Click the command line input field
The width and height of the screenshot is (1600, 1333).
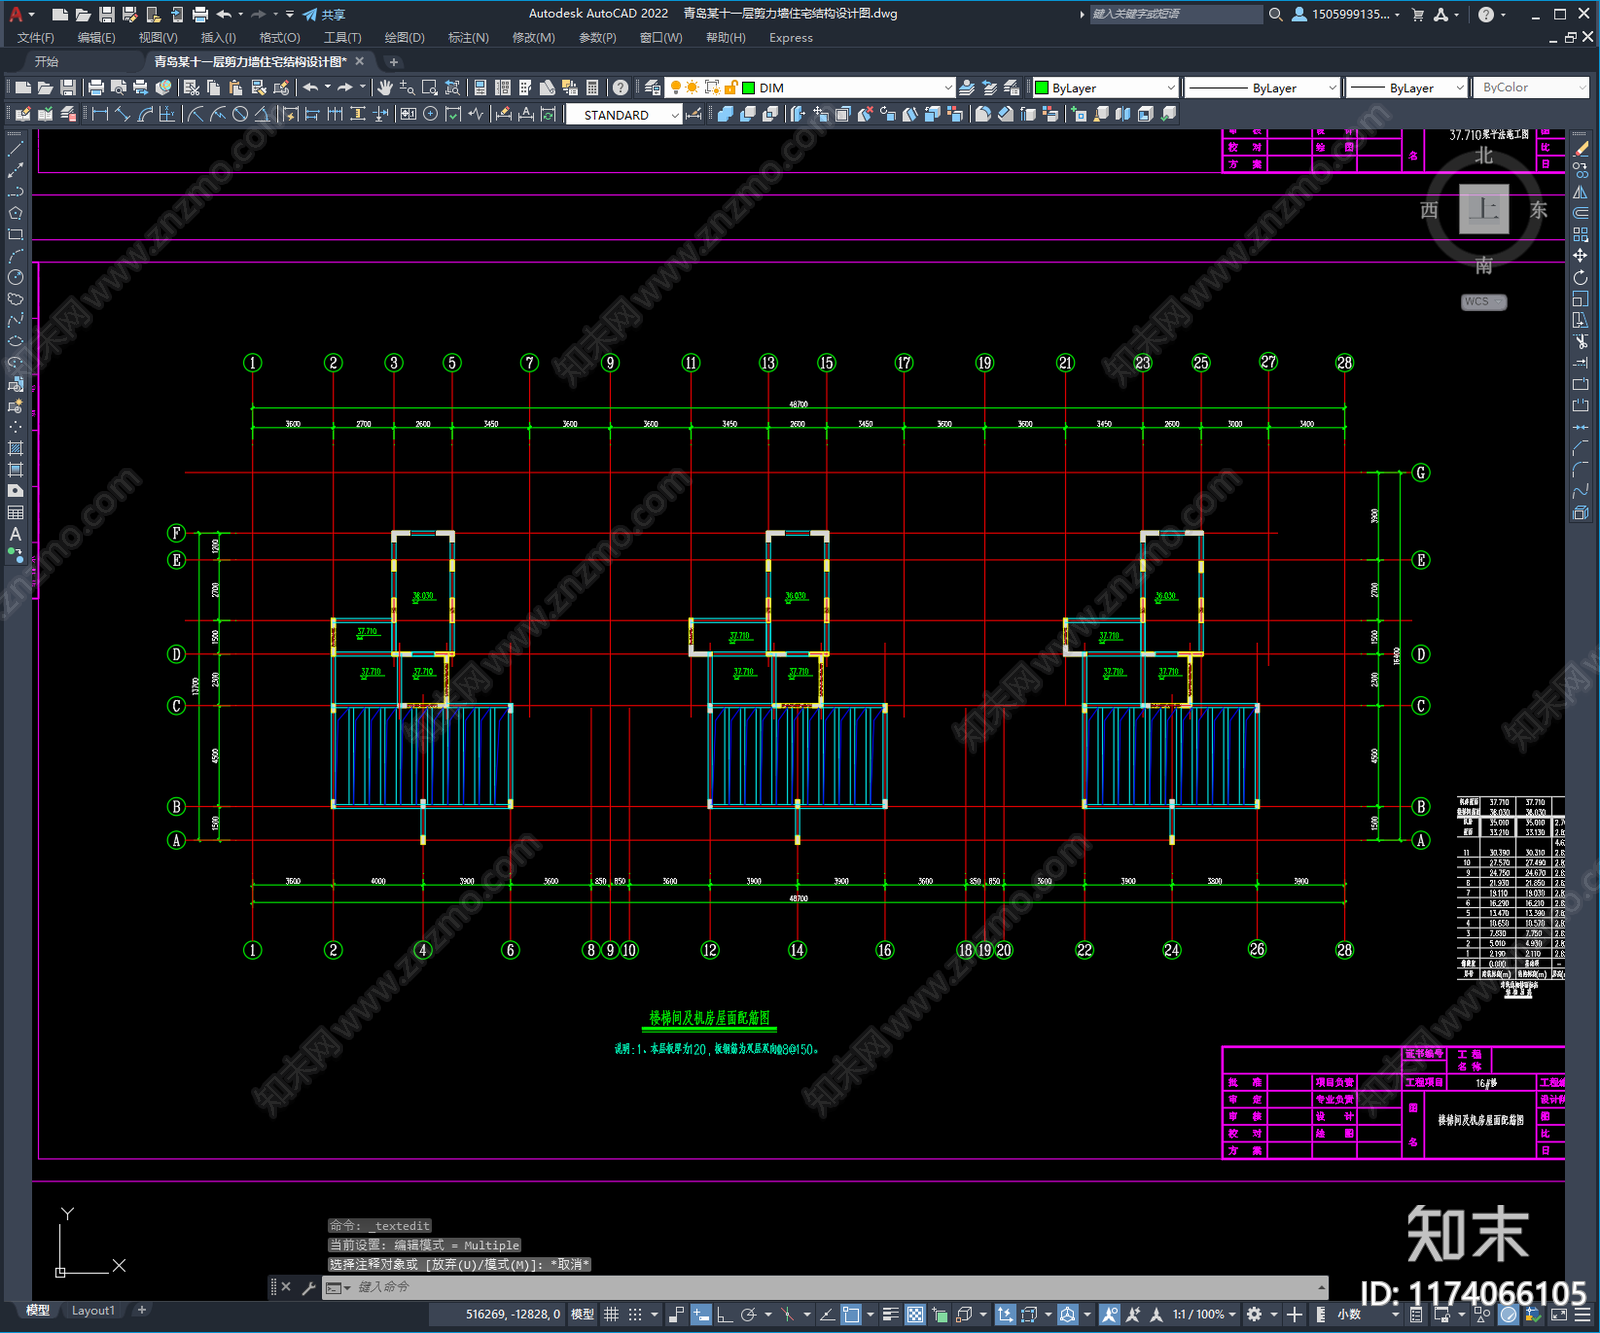(x=826, y=1287)
